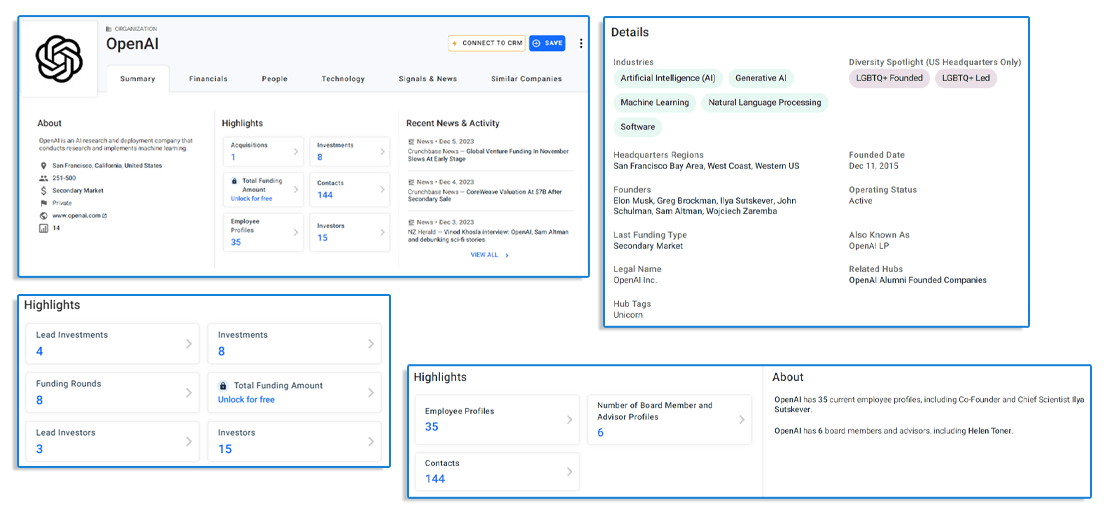Open the CoreWeave Valuation At $7B headline
The height and width of the screenshot is (518, 1110).
[483, 196]
